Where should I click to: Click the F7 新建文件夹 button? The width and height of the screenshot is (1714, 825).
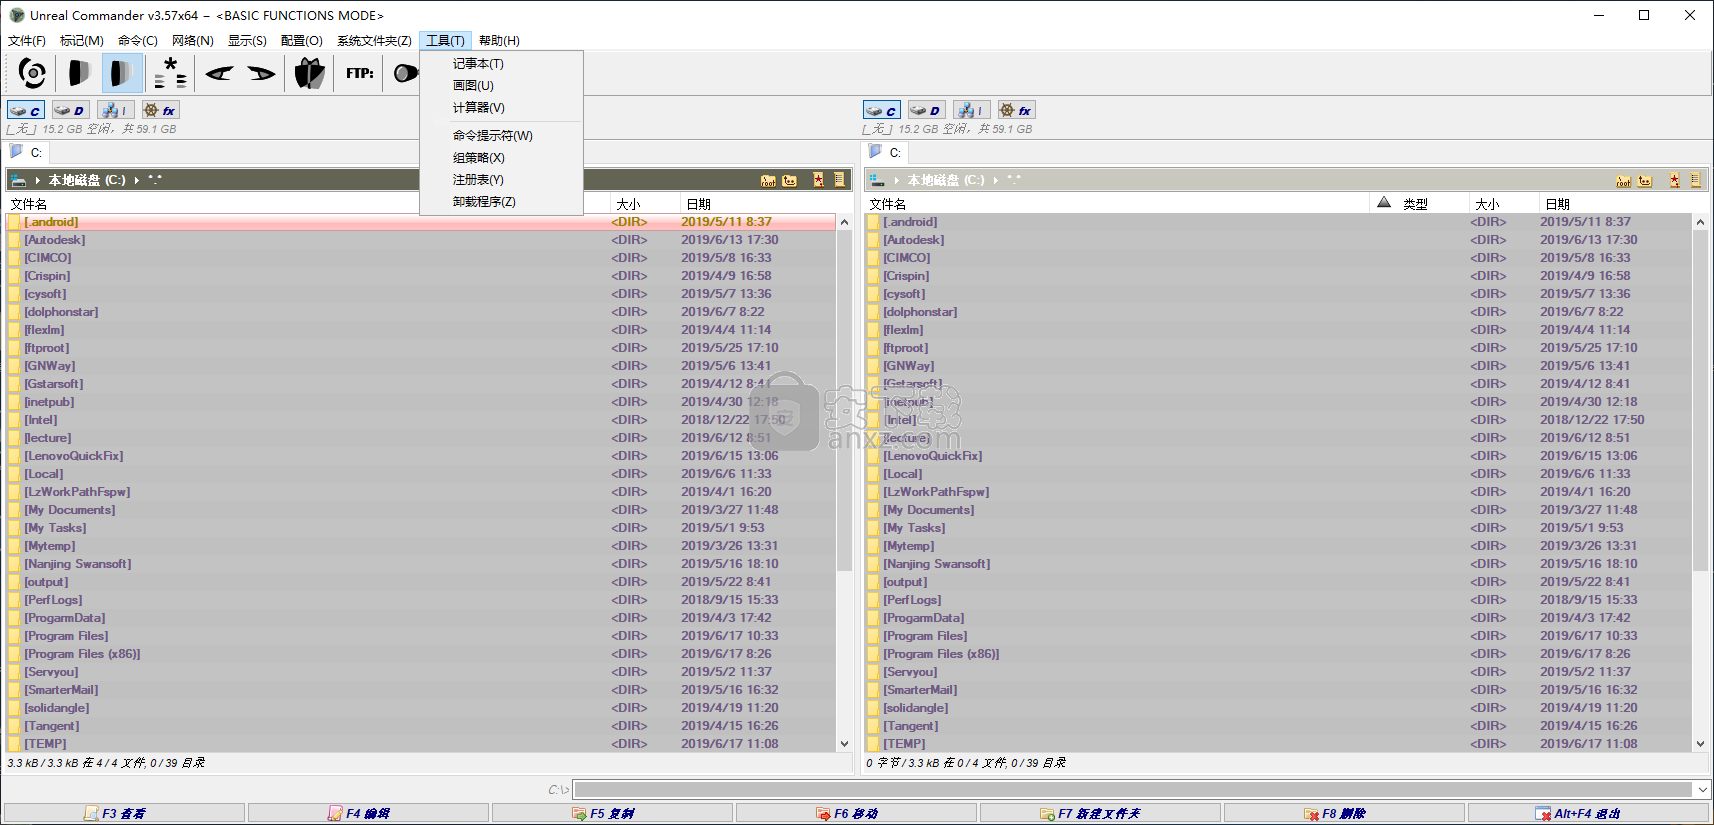pos(1100,813)
